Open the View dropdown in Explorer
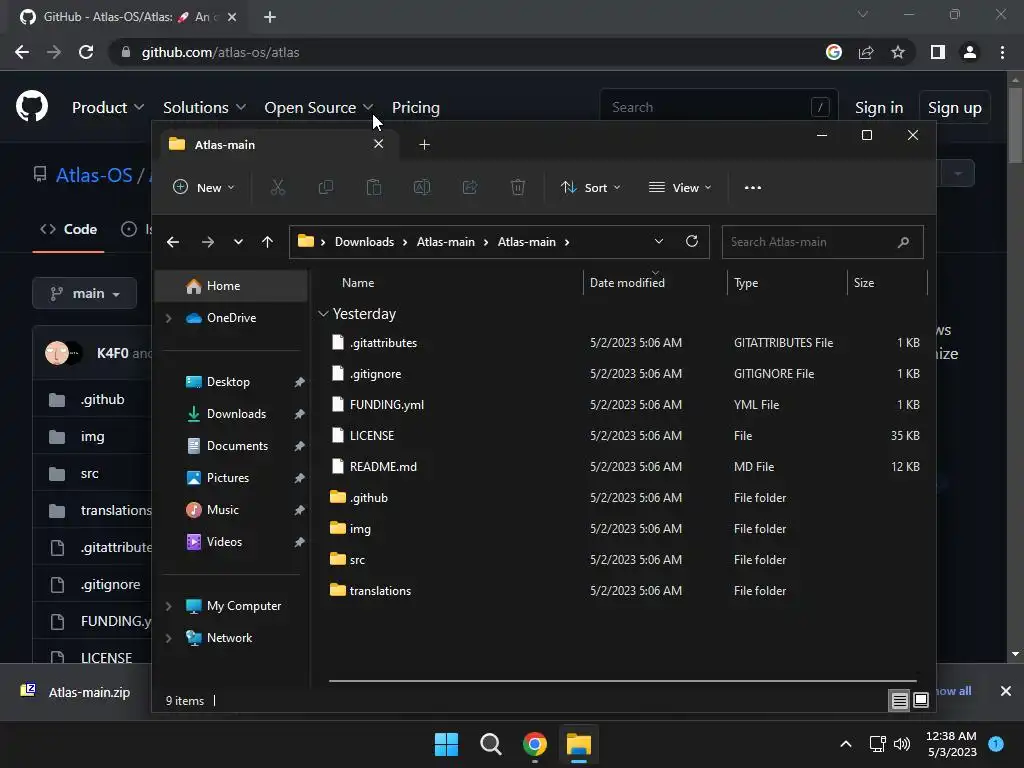Image resolution: width=1024 pixels, height=768 pixels. [680, 187]
